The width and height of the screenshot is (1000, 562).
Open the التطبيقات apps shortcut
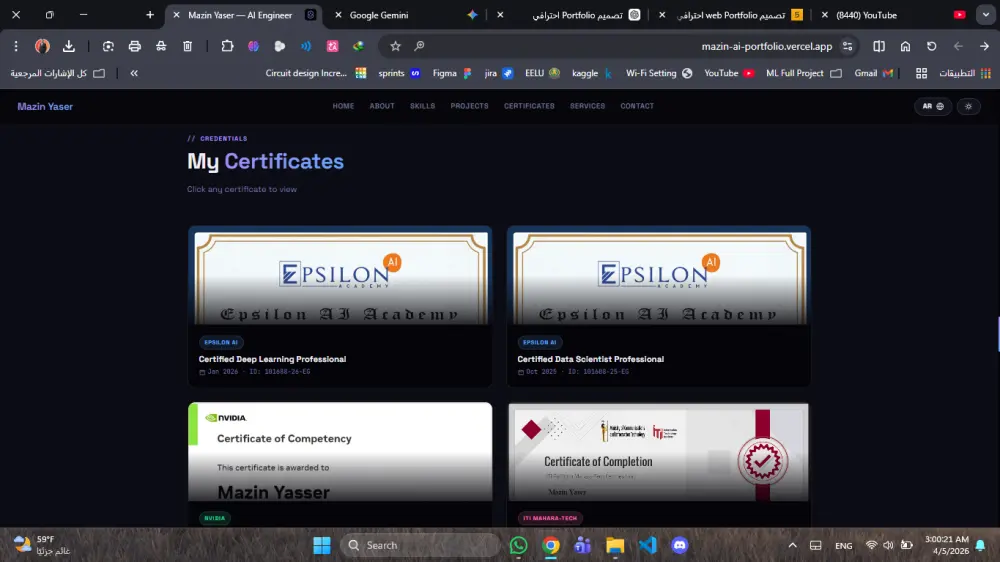pyautogui.click(x=965, y=73)
